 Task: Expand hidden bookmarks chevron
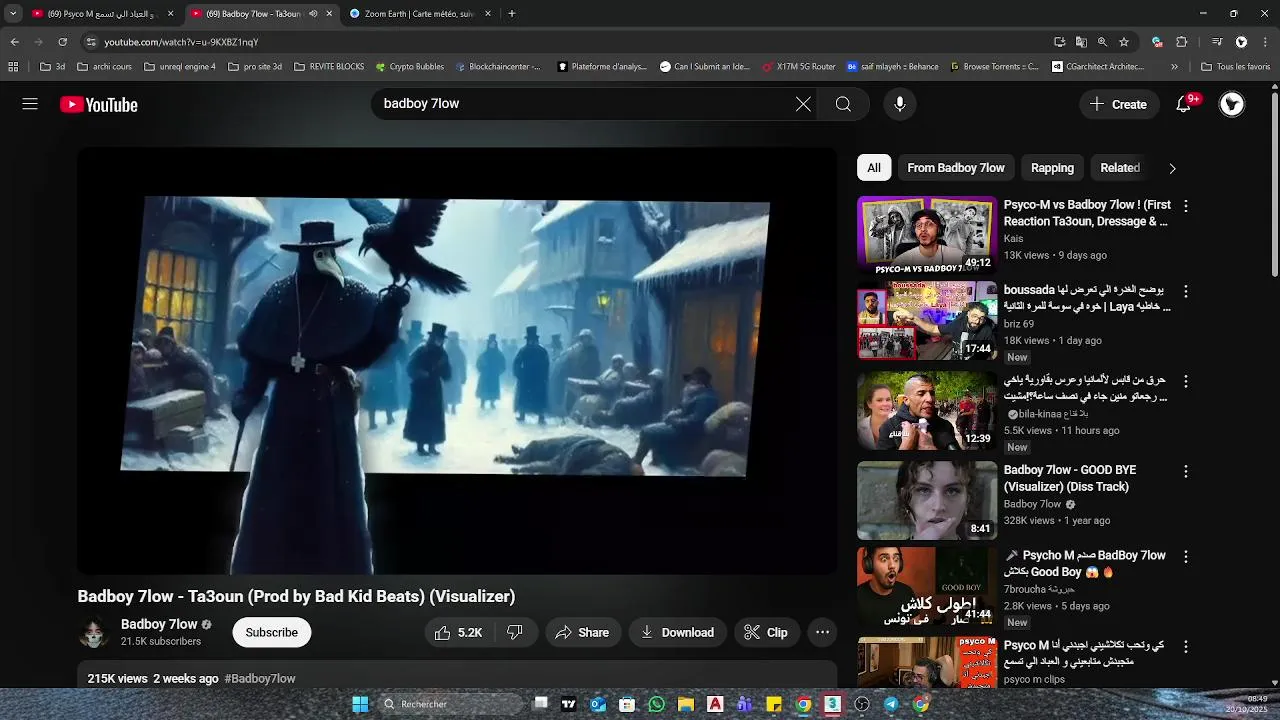pyautogui.click(x=1174, y=67)
